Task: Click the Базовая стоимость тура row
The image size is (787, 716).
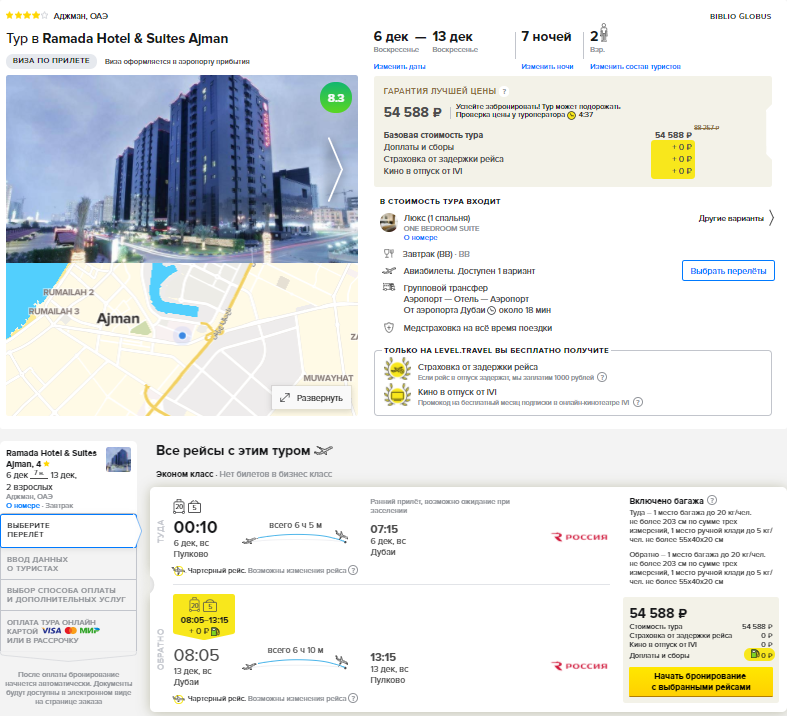Action: (x=538, y=135)
